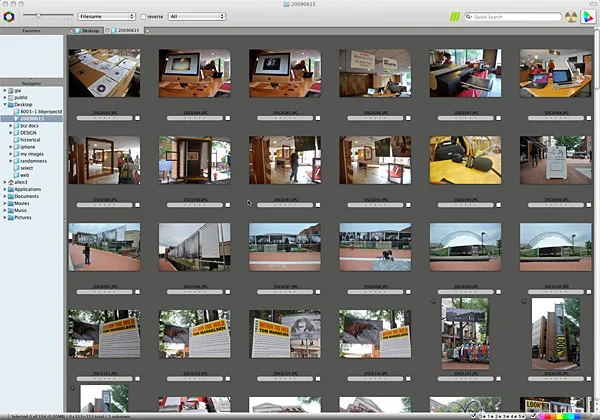Toggle the color management gamut icon
This screenshot has width=600, height=420.
[587, 17]
